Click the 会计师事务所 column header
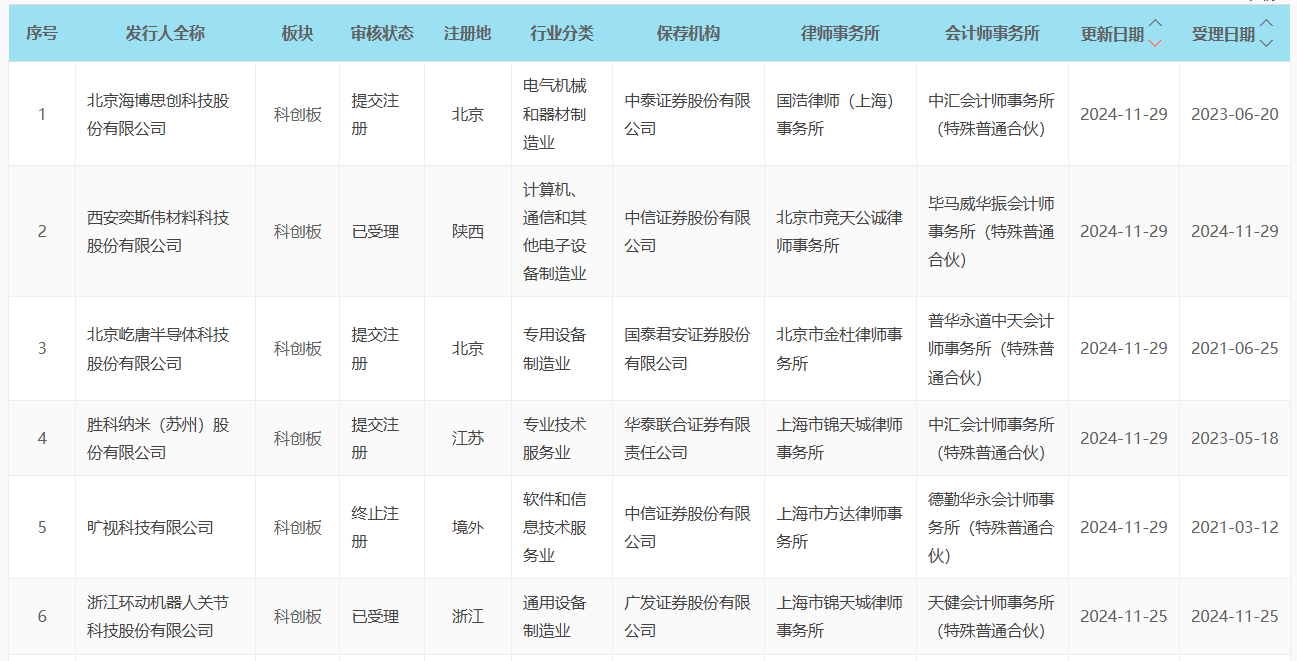Image resolution: width=1297 pixels, height=661 pixels. tap(992, 33)
